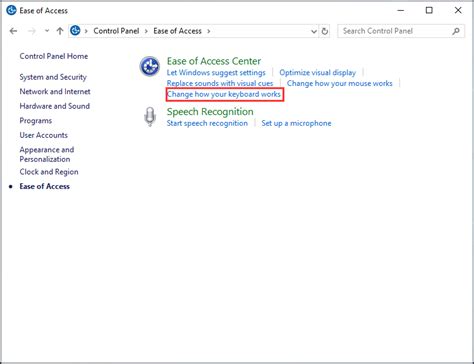
Task: Go up one level with the up arrow
Action: pos(60,31)
